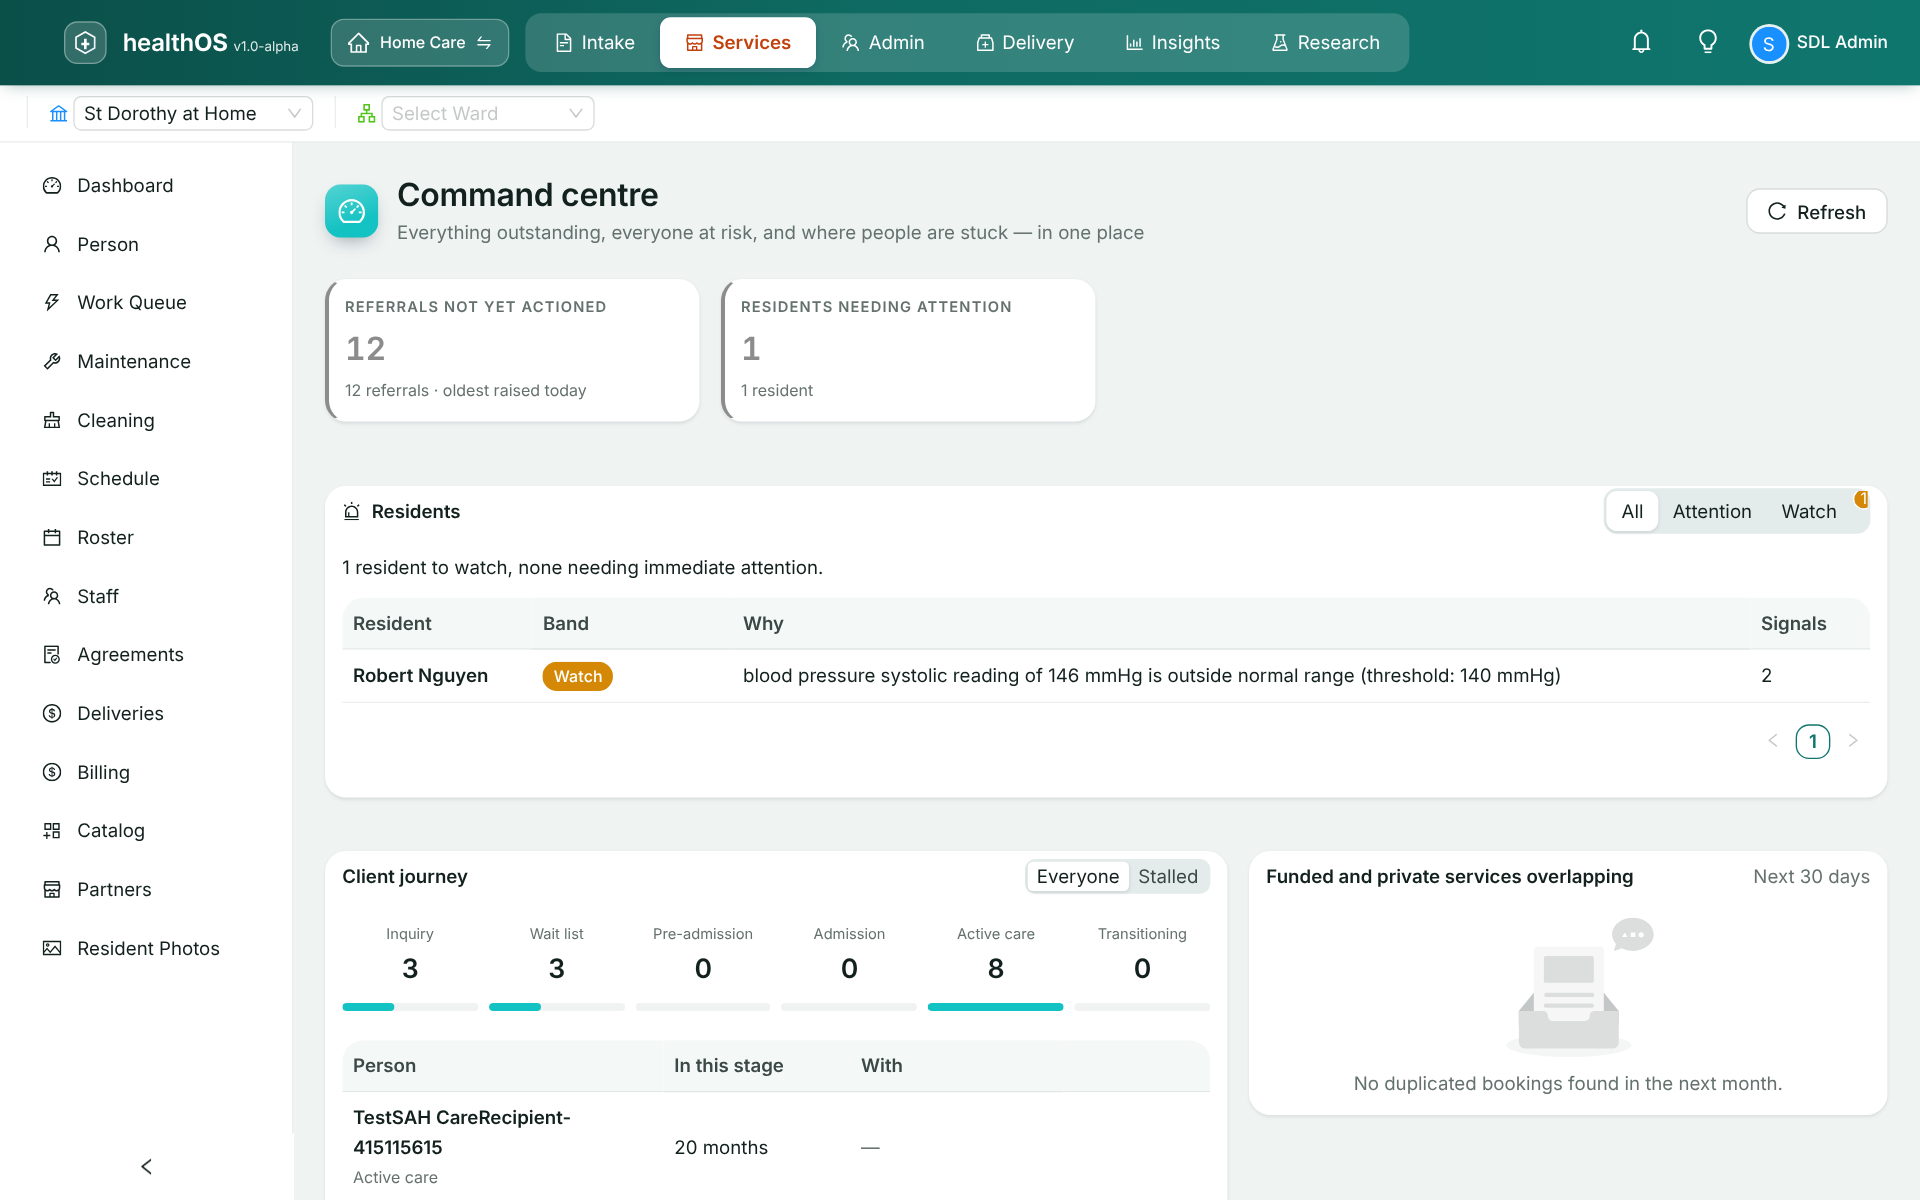
Task: Click the Refresh button
Action: click(1816, 211)
